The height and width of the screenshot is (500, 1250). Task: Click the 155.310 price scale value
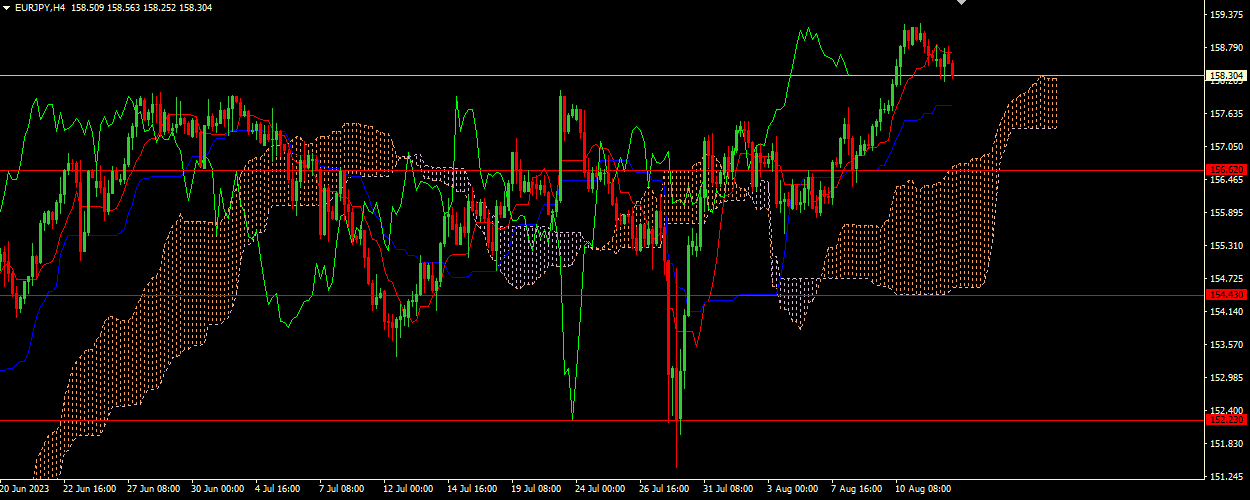[1227, 245]
